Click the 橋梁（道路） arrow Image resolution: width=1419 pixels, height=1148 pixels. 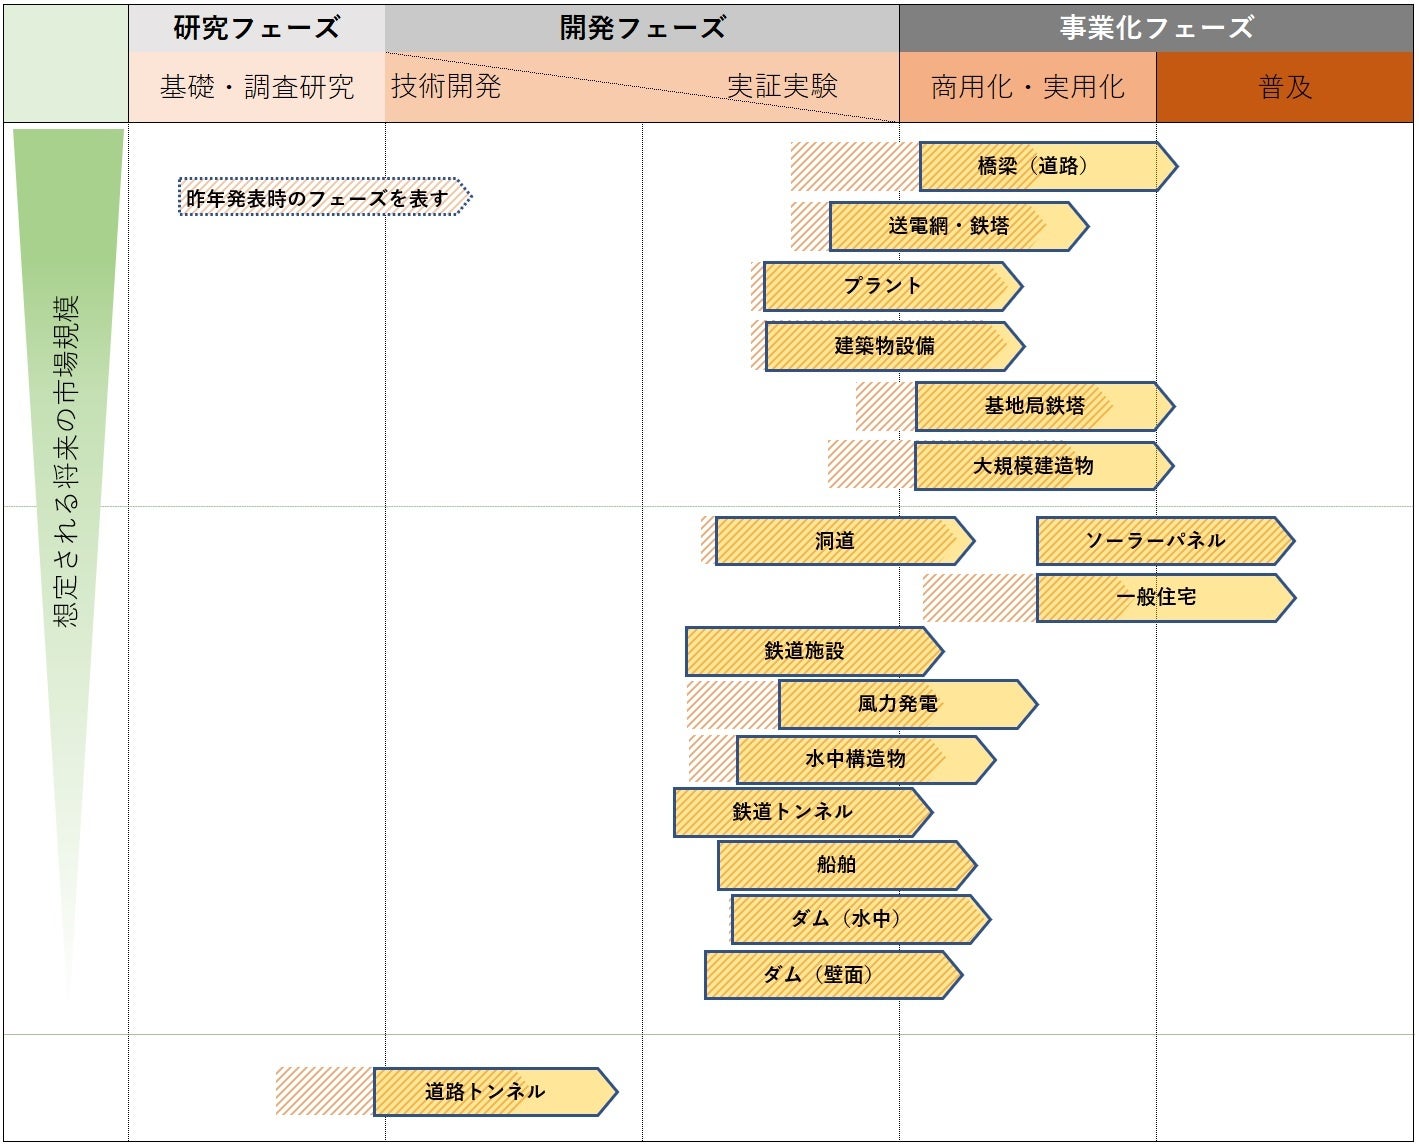tap(1048, 166)
